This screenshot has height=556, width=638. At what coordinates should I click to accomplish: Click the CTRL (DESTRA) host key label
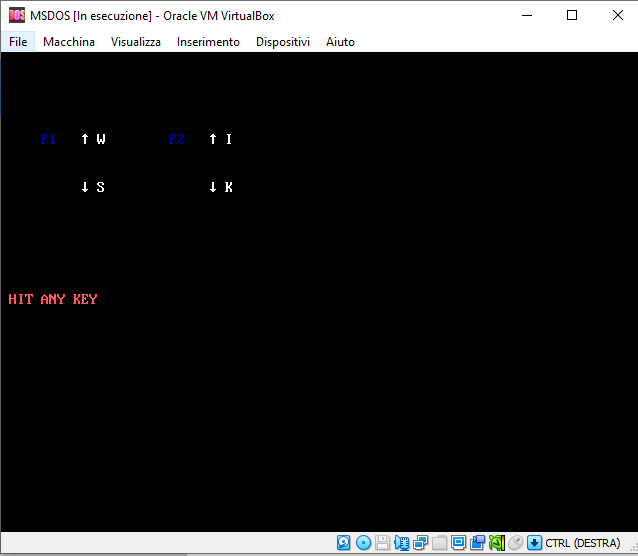point(582,543)
